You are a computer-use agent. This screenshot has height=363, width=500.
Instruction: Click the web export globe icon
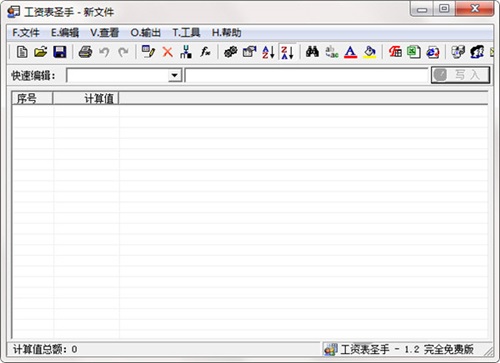(x=433, y=53)
